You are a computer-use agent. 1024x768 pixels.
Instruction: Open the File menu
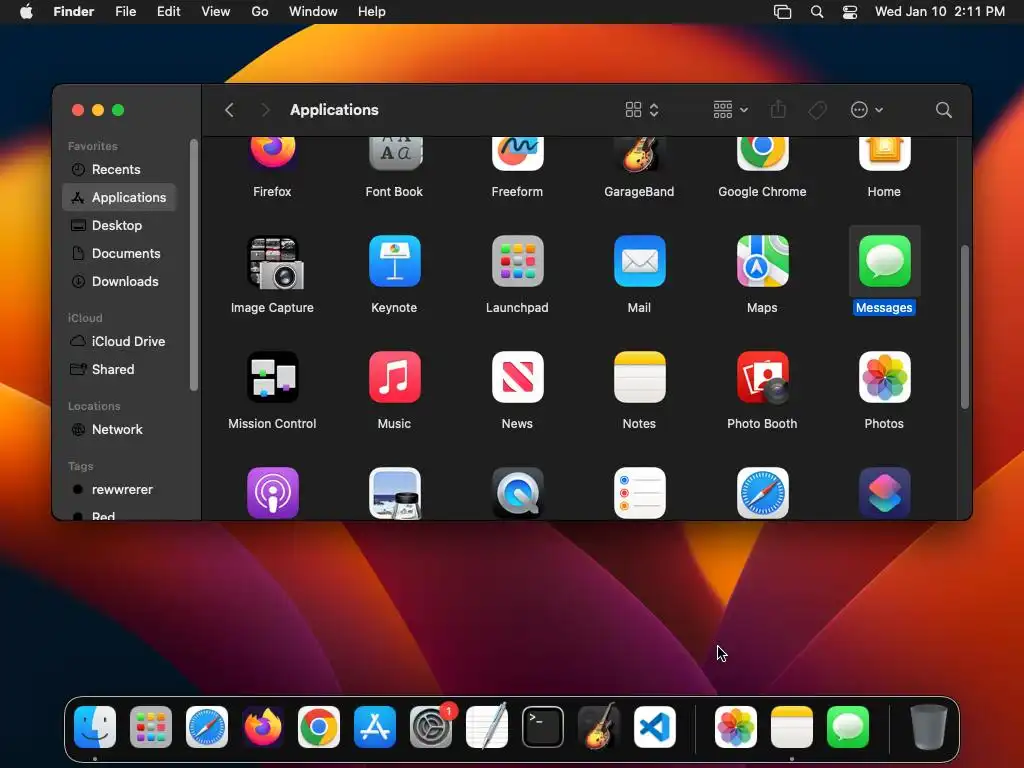point(125,12)
